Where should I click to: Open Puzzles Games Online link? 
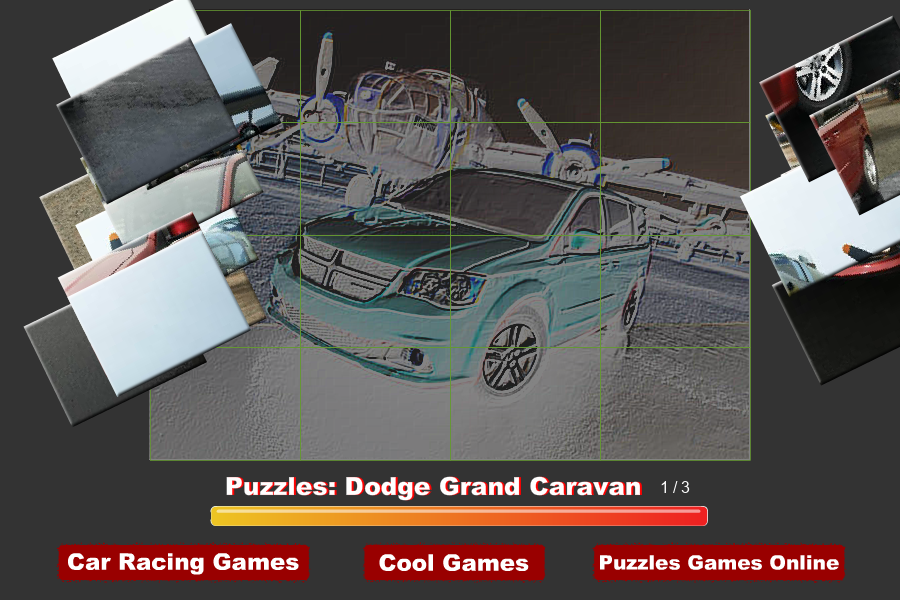719,562
